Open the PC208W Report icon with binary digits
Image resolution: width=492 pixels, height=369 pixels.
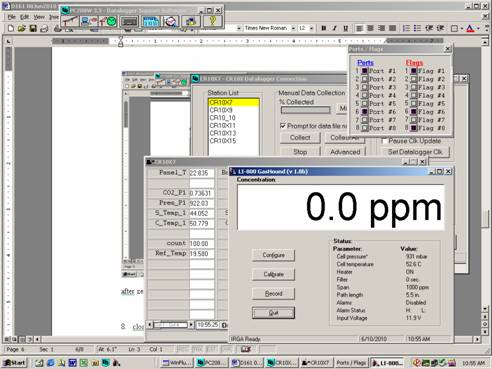151,21
